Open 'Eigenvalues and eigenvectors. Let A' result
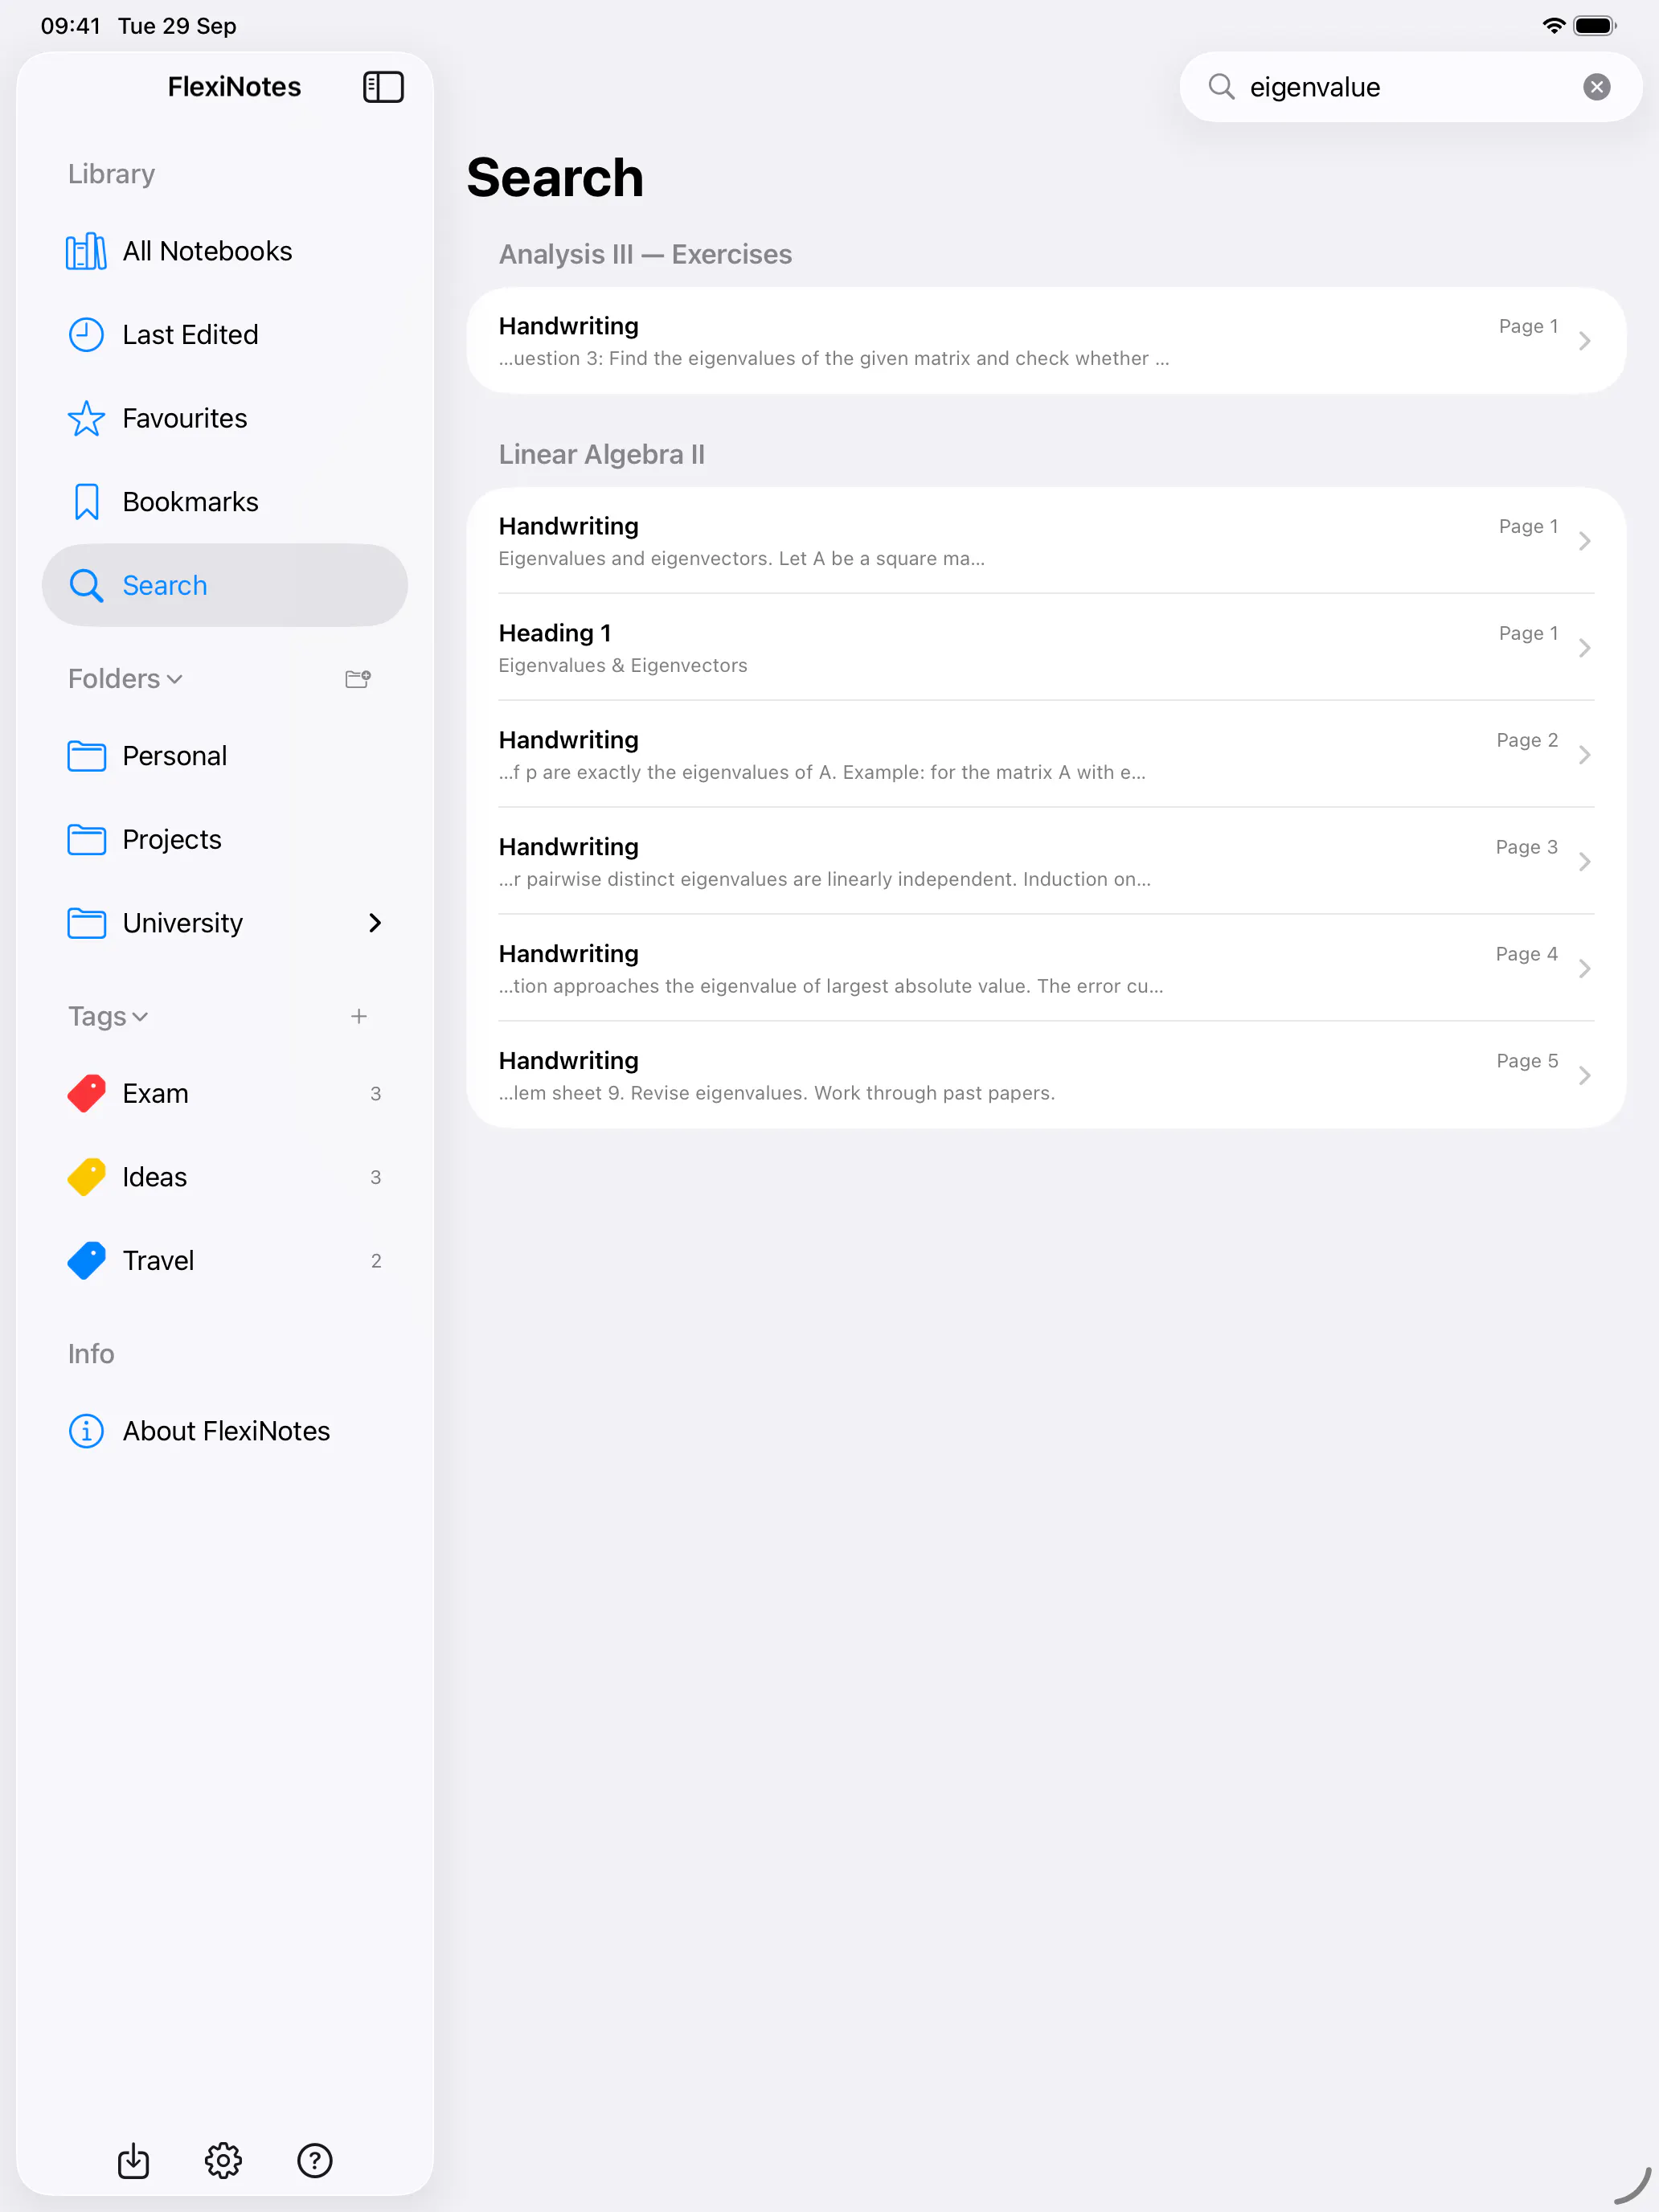Image resolution: width=1659 pixels, height=2212 pixels. [1046, 541]
